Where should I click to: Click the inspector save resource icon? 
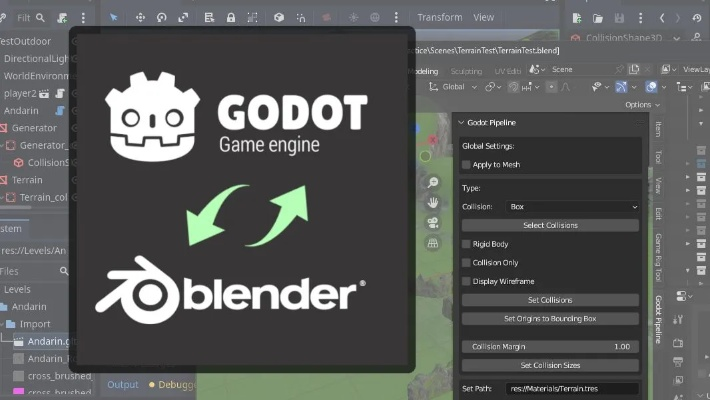click(619, 18)
